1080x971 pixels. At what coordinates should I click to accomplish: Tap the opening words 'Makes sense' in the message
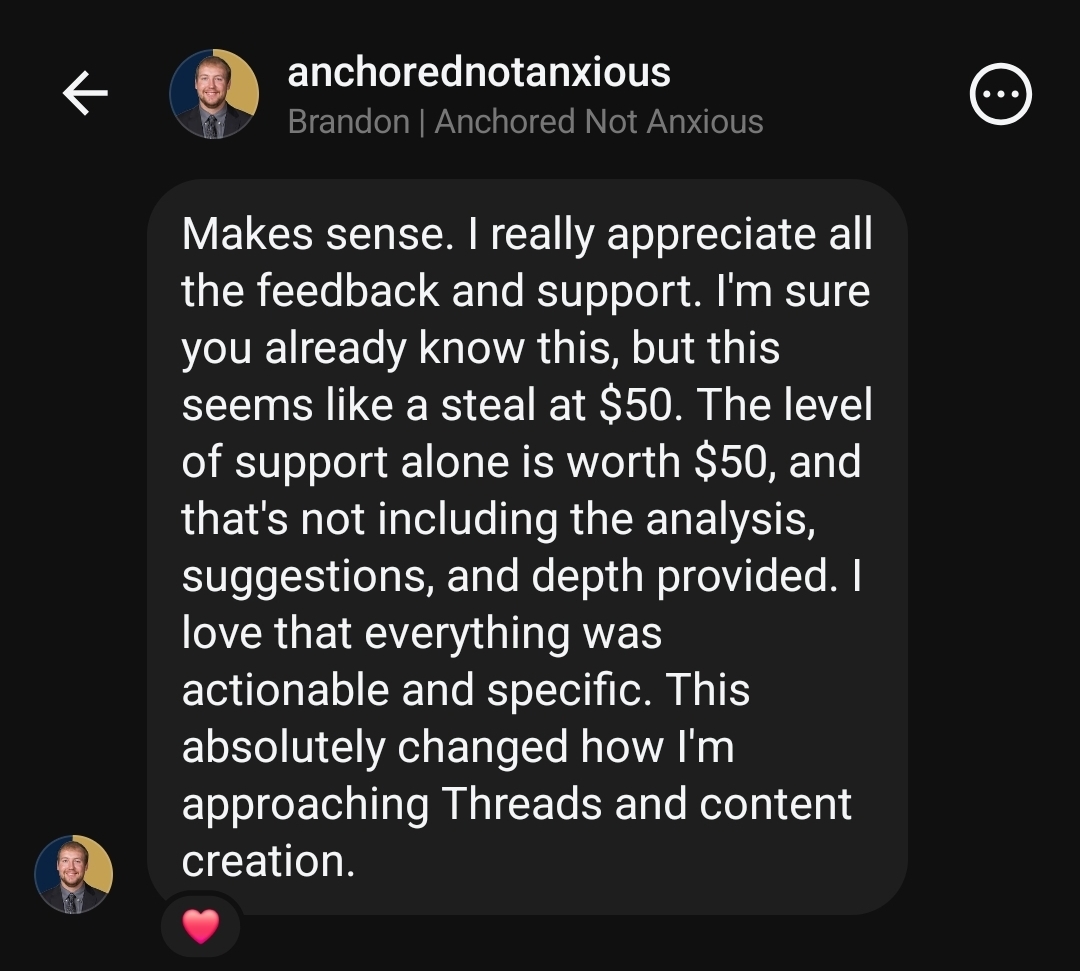pos(313,234)
